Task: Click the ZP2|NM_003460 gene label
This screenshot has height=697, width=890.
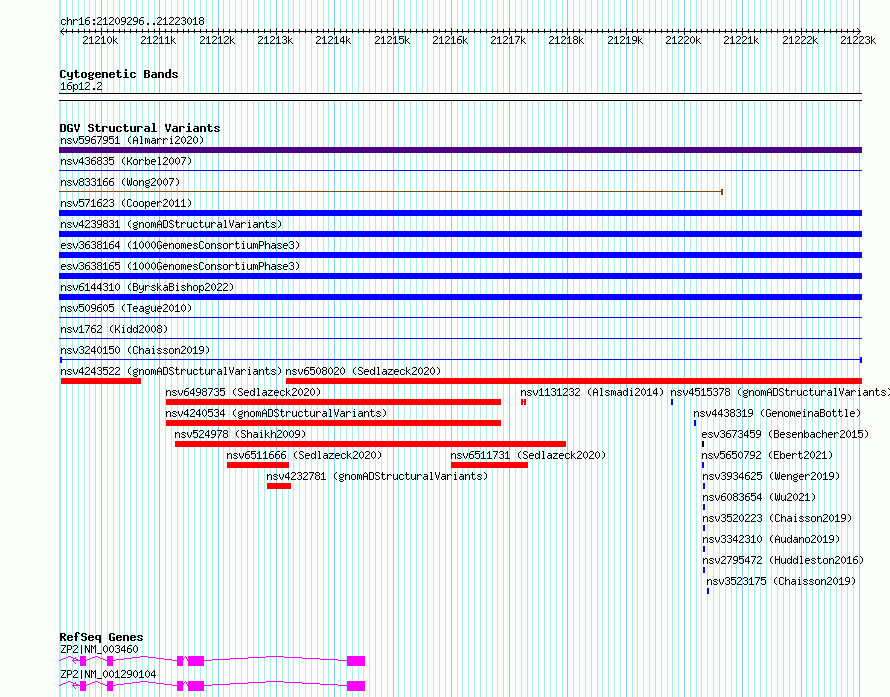Action: click(x=99, y=649)
